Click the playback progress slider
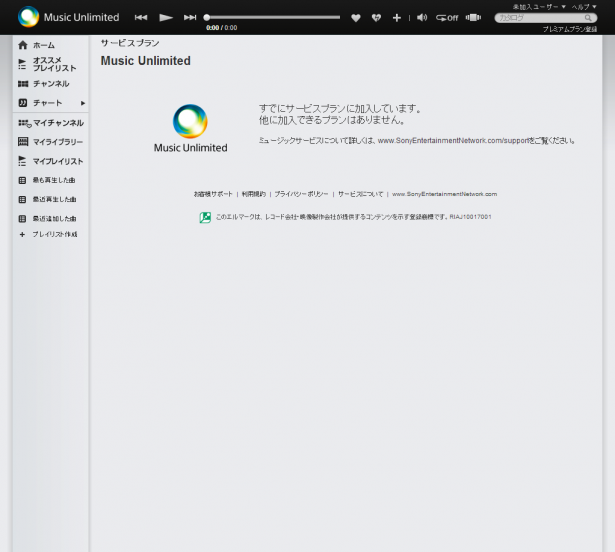 click(x=272, y=17)
